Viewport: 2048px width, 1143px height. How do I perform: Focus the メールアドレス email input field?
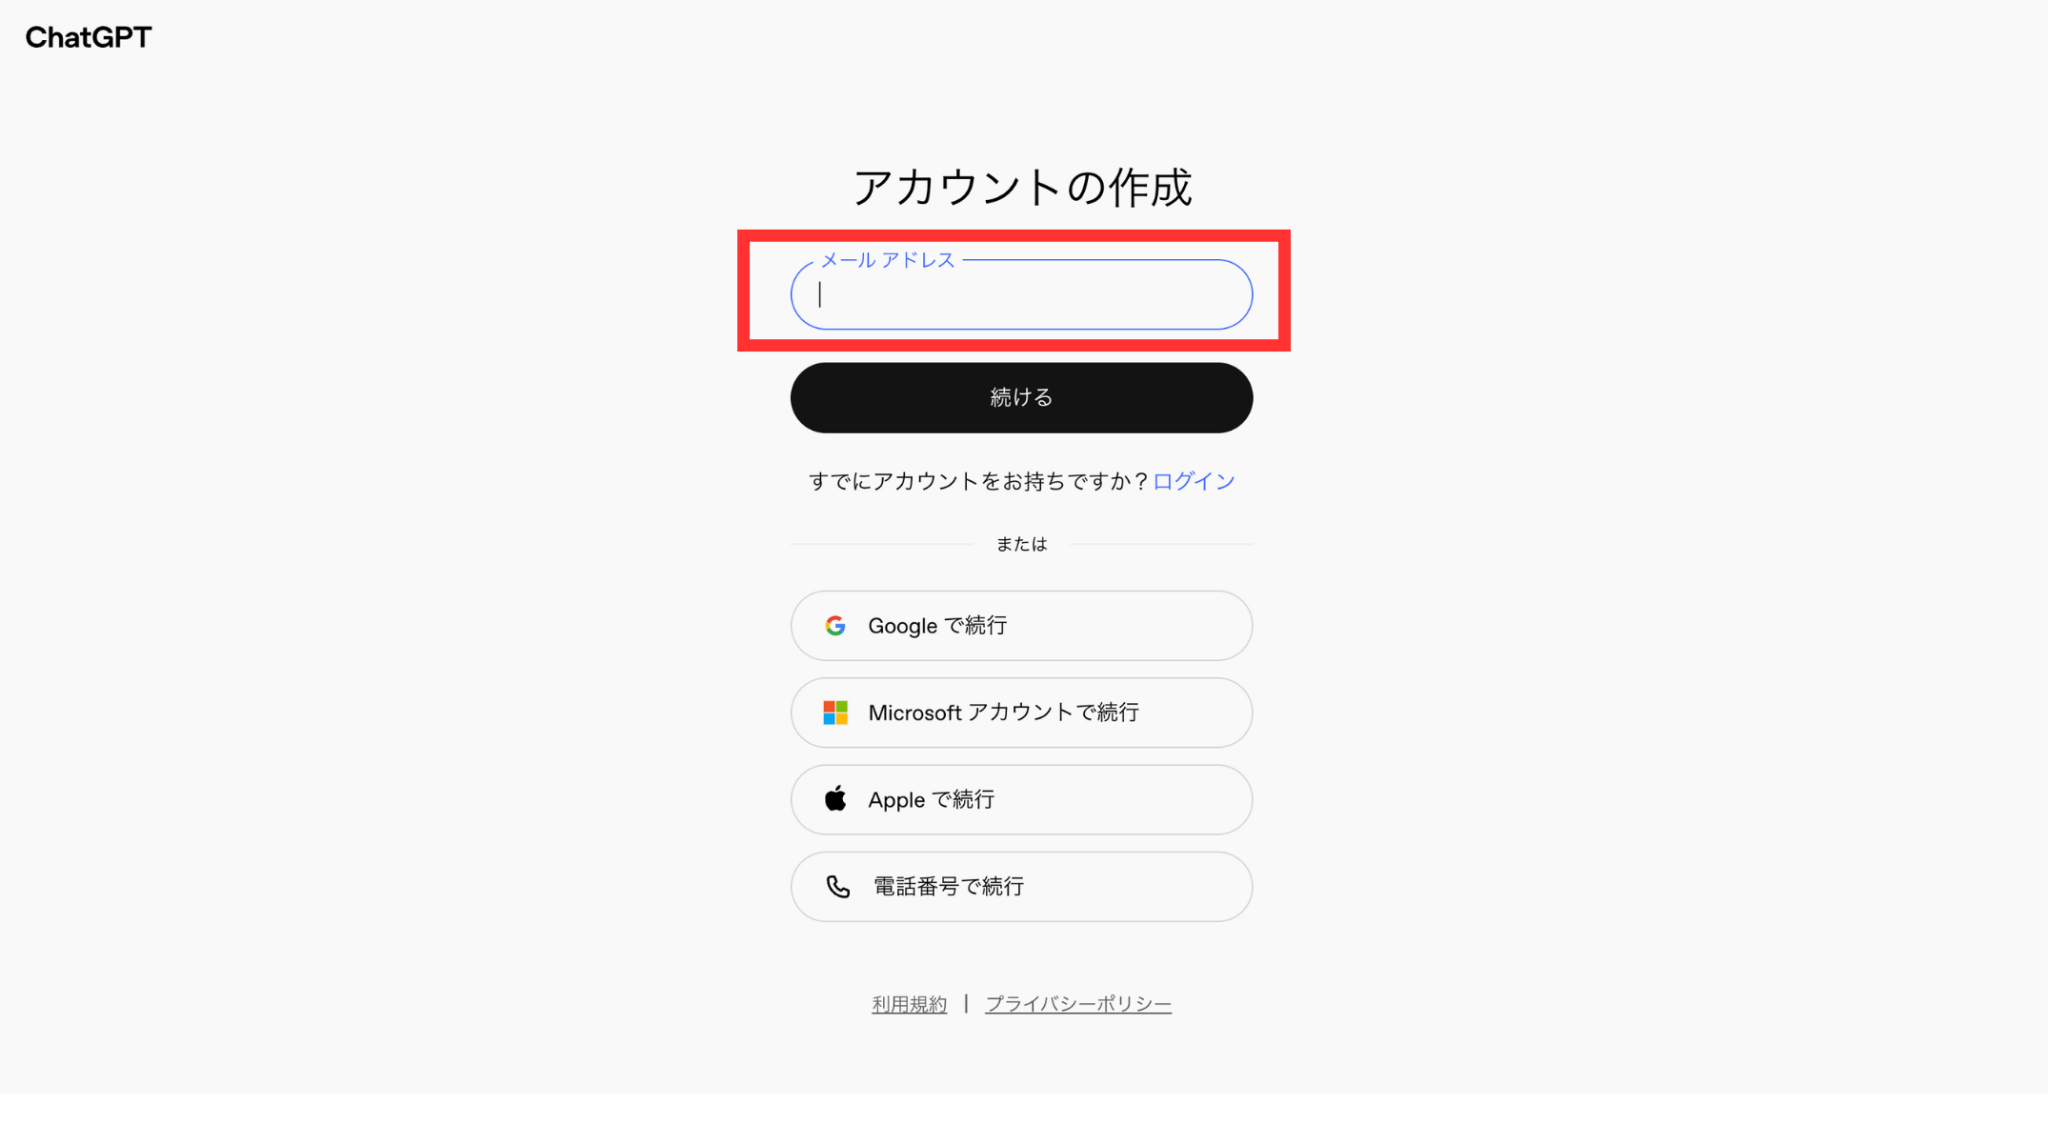point(1021,295)
